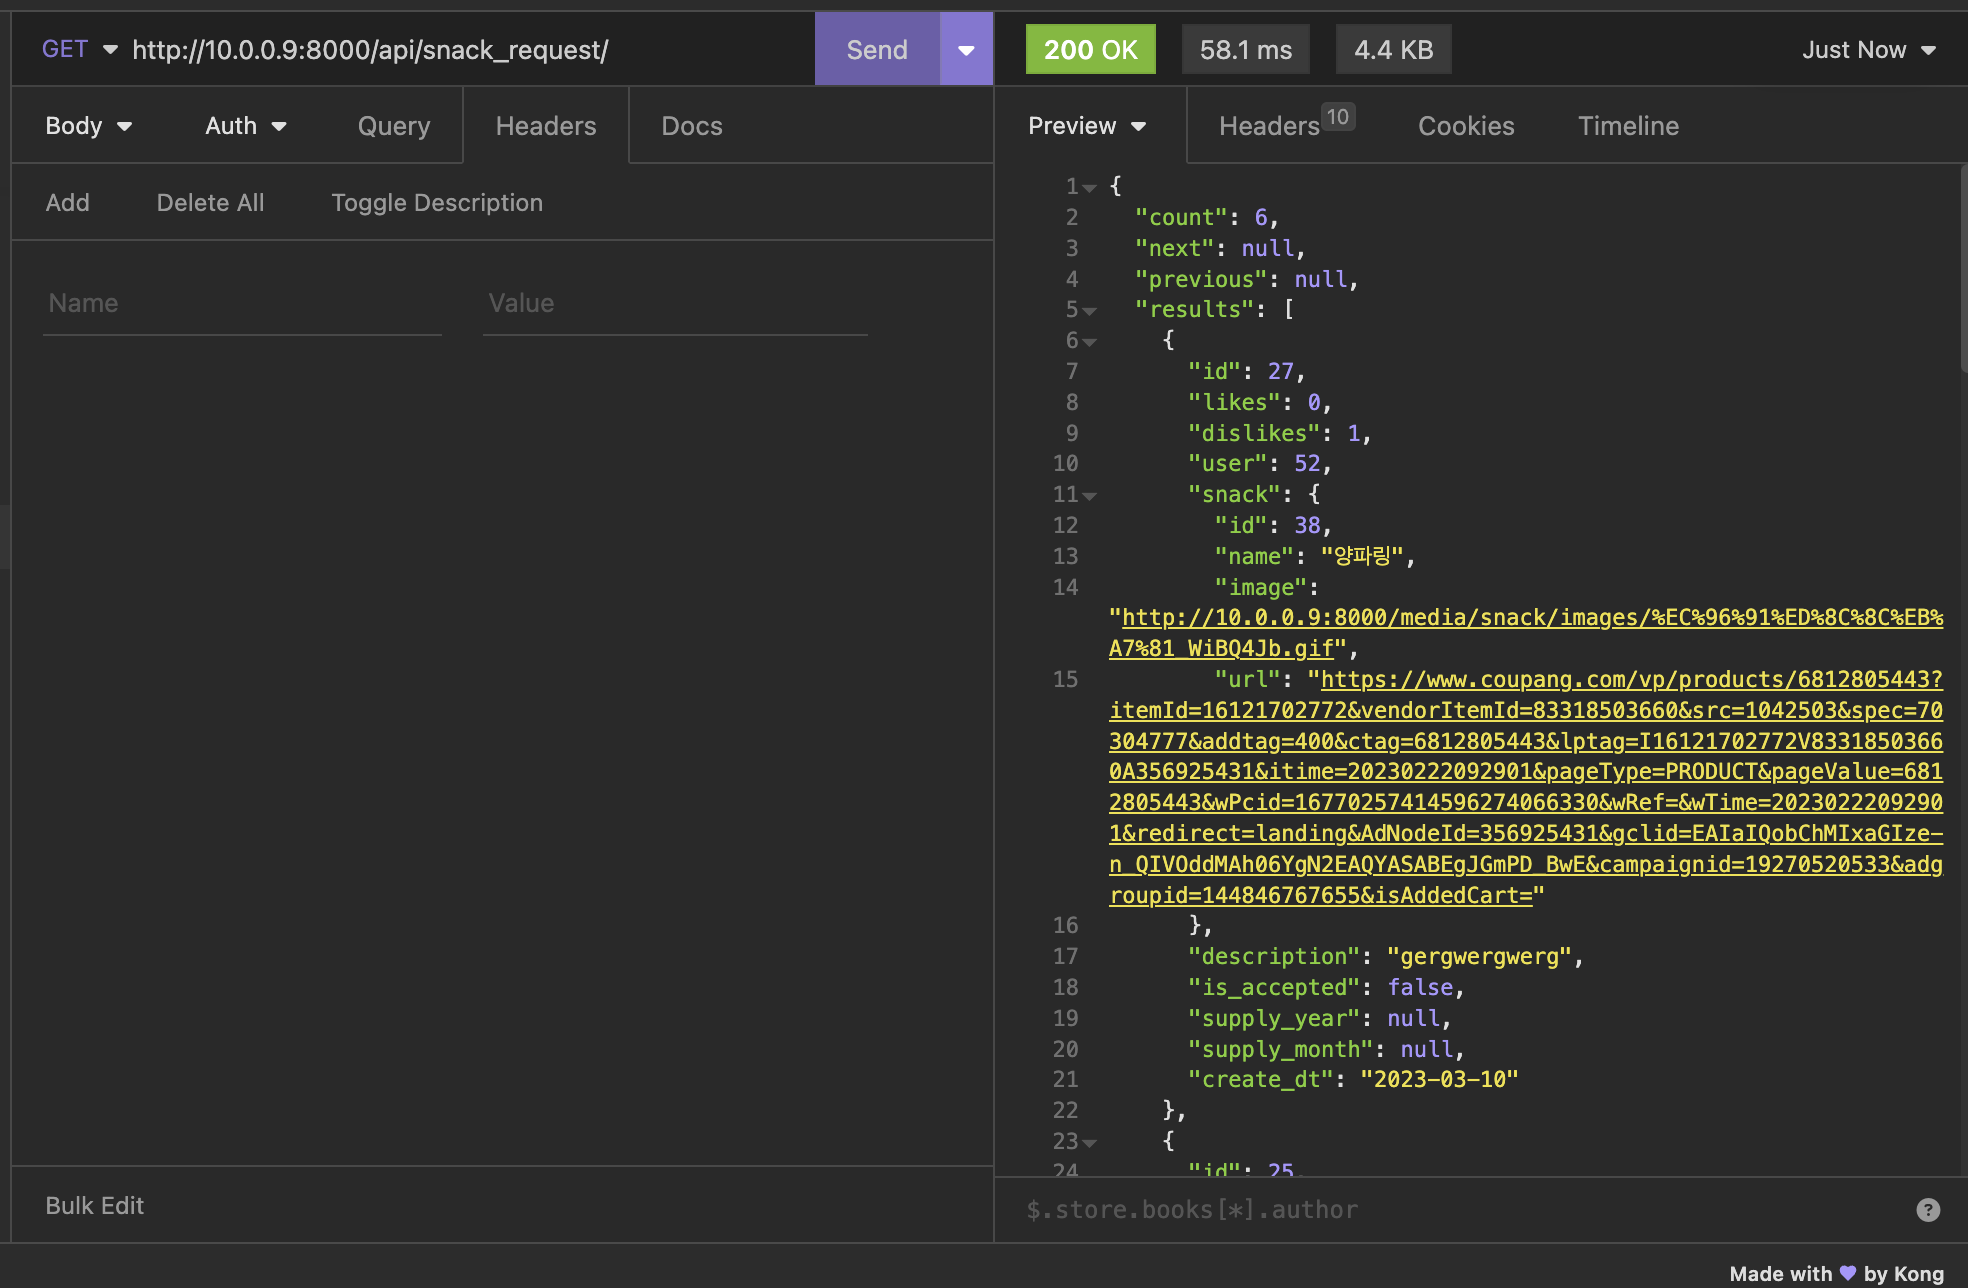Image resolution: width=1968 pixels, height=1288 pixels.
Task: Open the Timeline tab
Action: pos(1628,126)
